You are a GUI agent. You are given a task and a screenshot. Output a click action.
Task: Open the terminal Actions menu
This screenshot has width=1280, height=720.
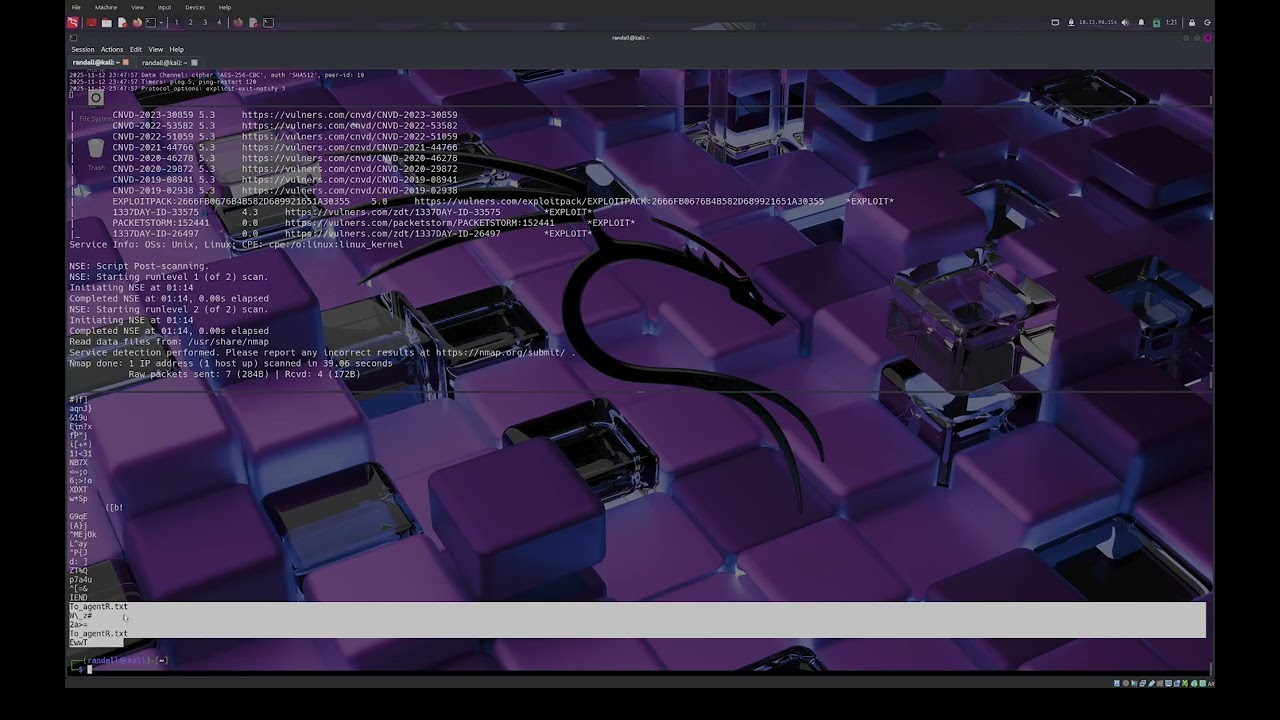[x=112, y=49]
